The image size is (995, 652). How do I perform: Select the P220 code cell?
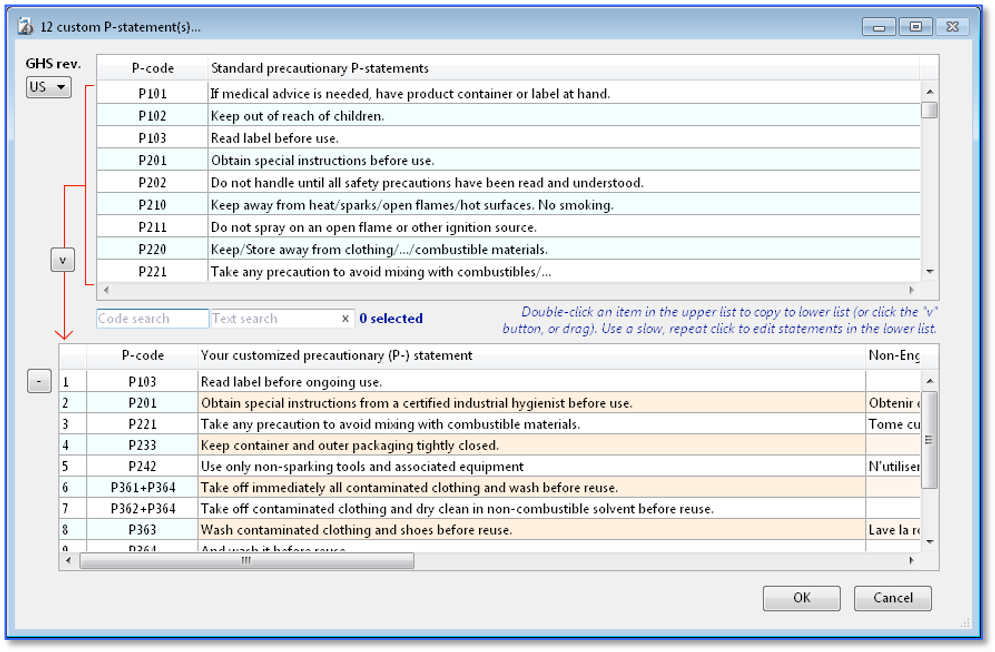(x=152, y=249)
